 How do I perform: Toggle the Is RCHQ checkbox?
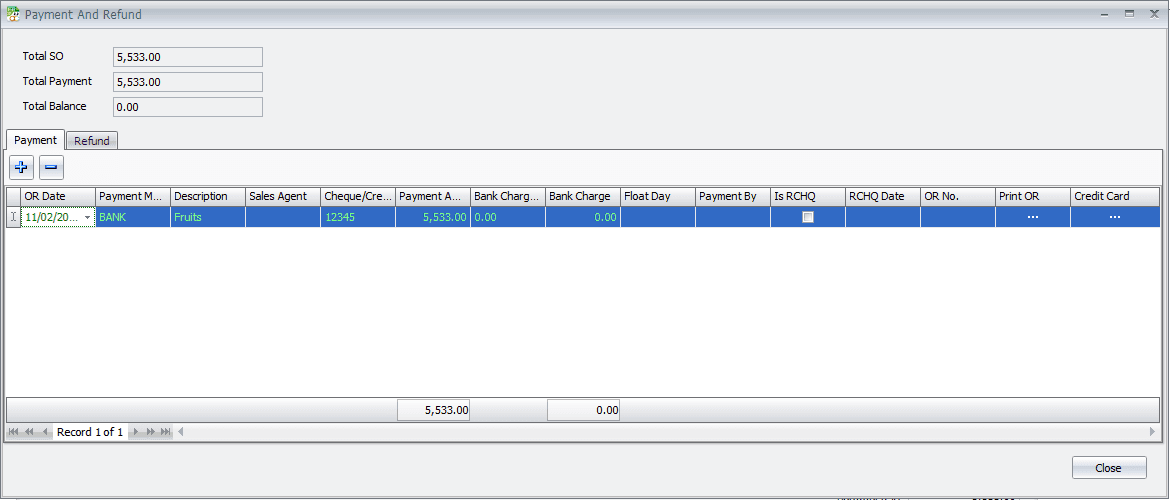pos(808,217)
